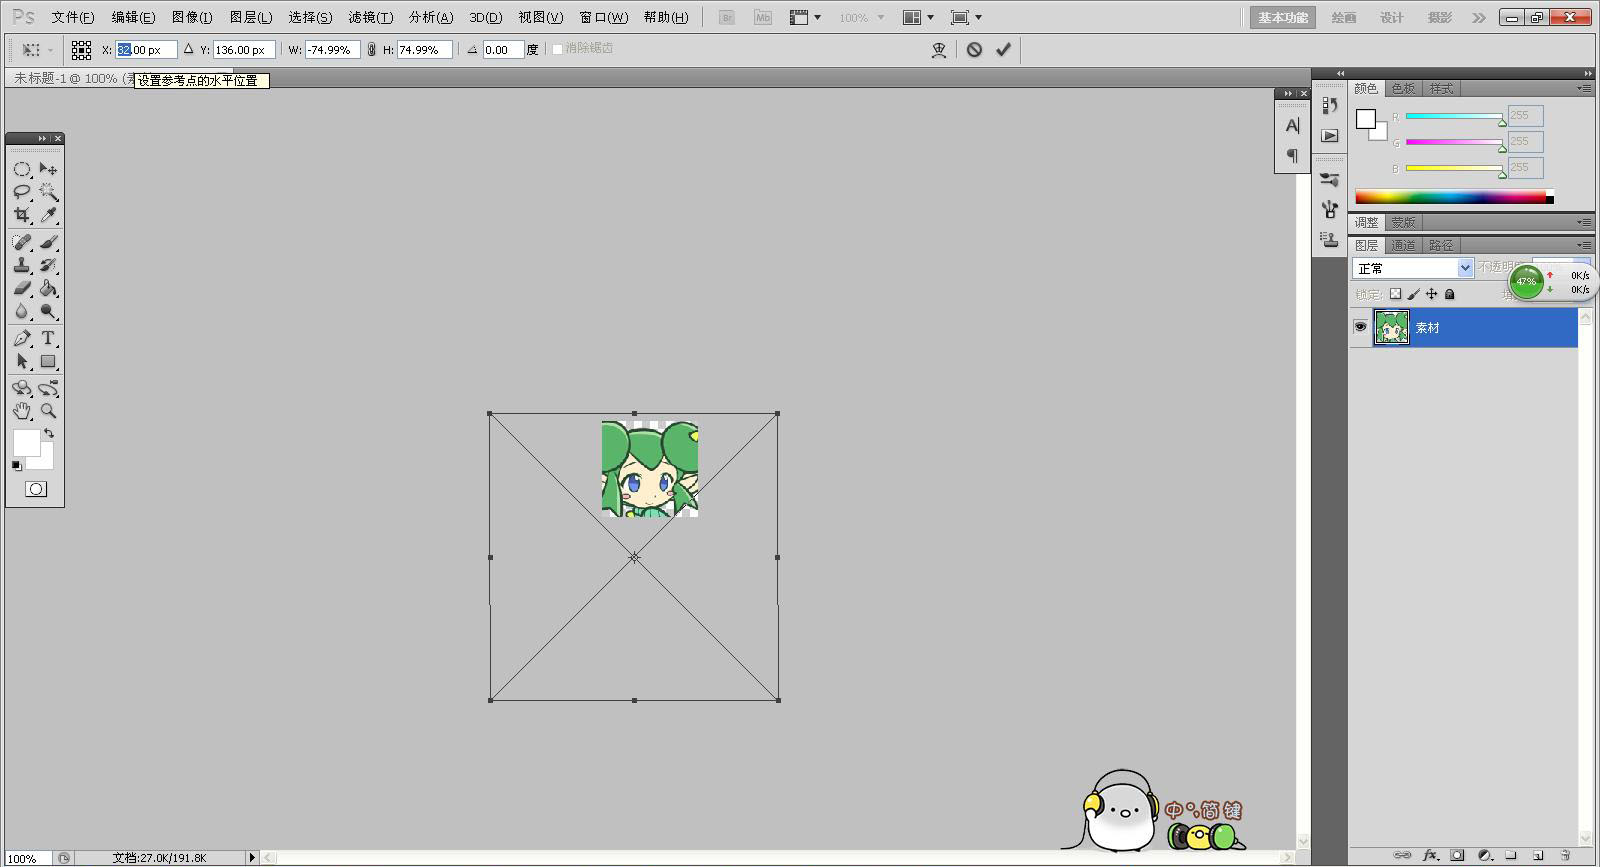Toggle the width-height link chain icon
Screen dimensions: 1600x867
point(371,49)
